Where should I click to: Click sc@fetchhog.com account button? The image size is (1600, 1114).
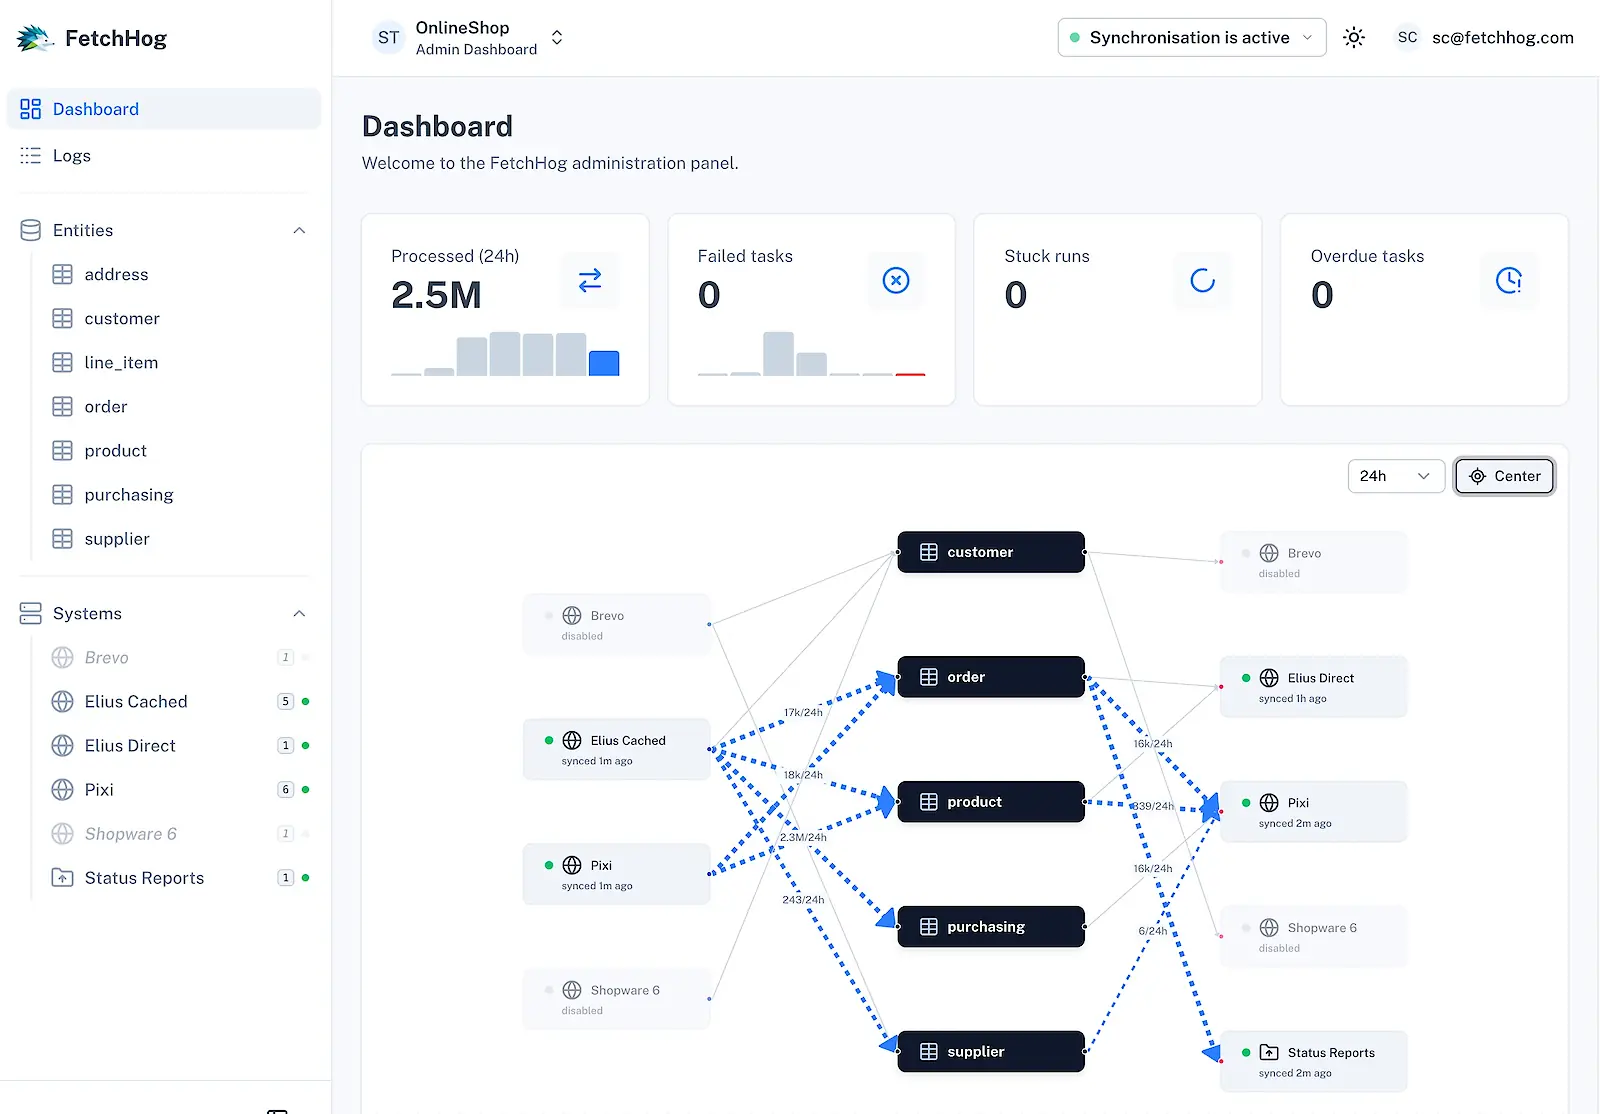click(x=1484, y=38)
